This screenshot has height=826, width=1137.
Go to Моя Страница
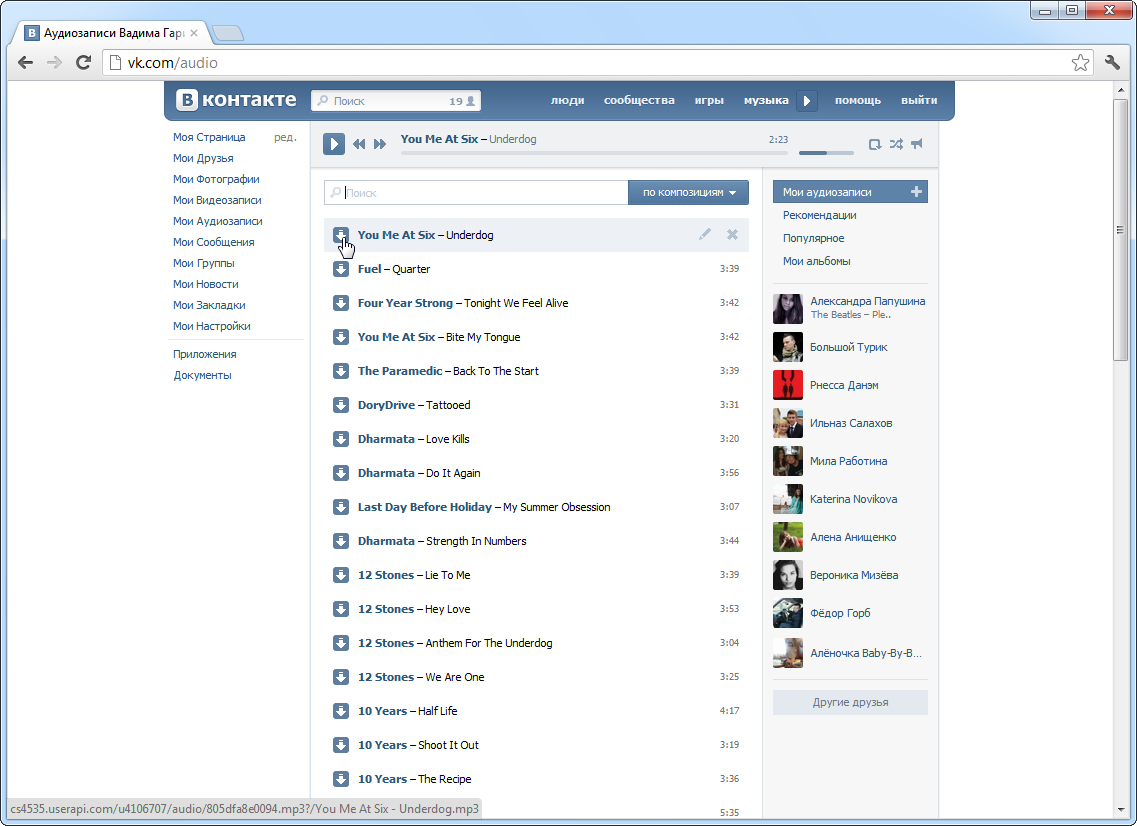[209, 137]
